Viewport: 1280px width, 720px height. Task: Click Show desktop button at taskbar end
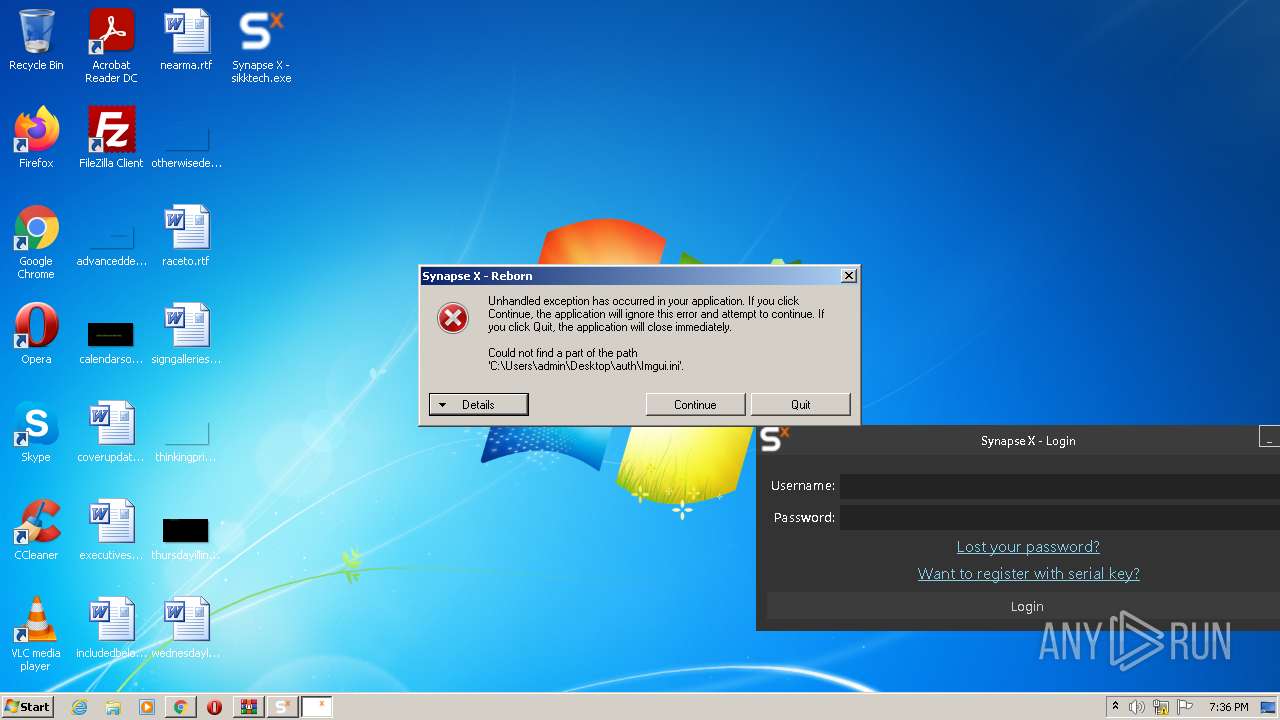[x=1269, y=707]
